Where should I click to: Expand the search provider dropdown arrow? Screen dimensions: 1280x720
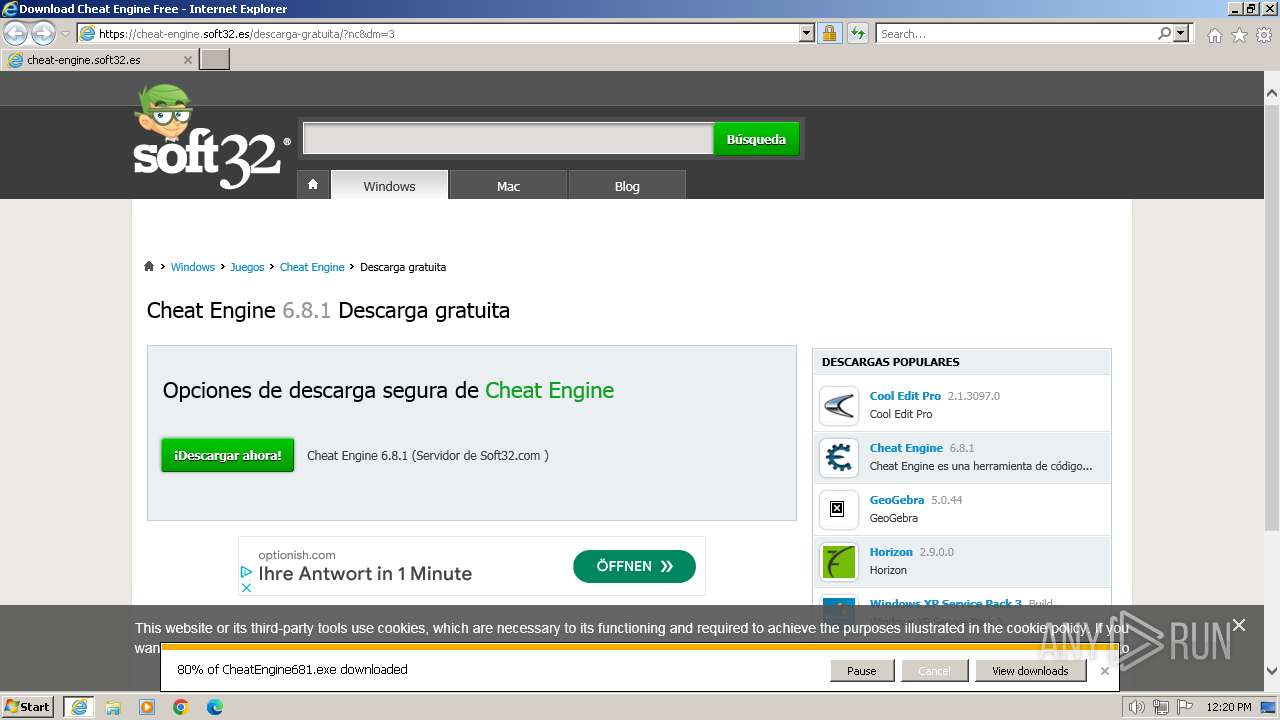coord(1182,33)
